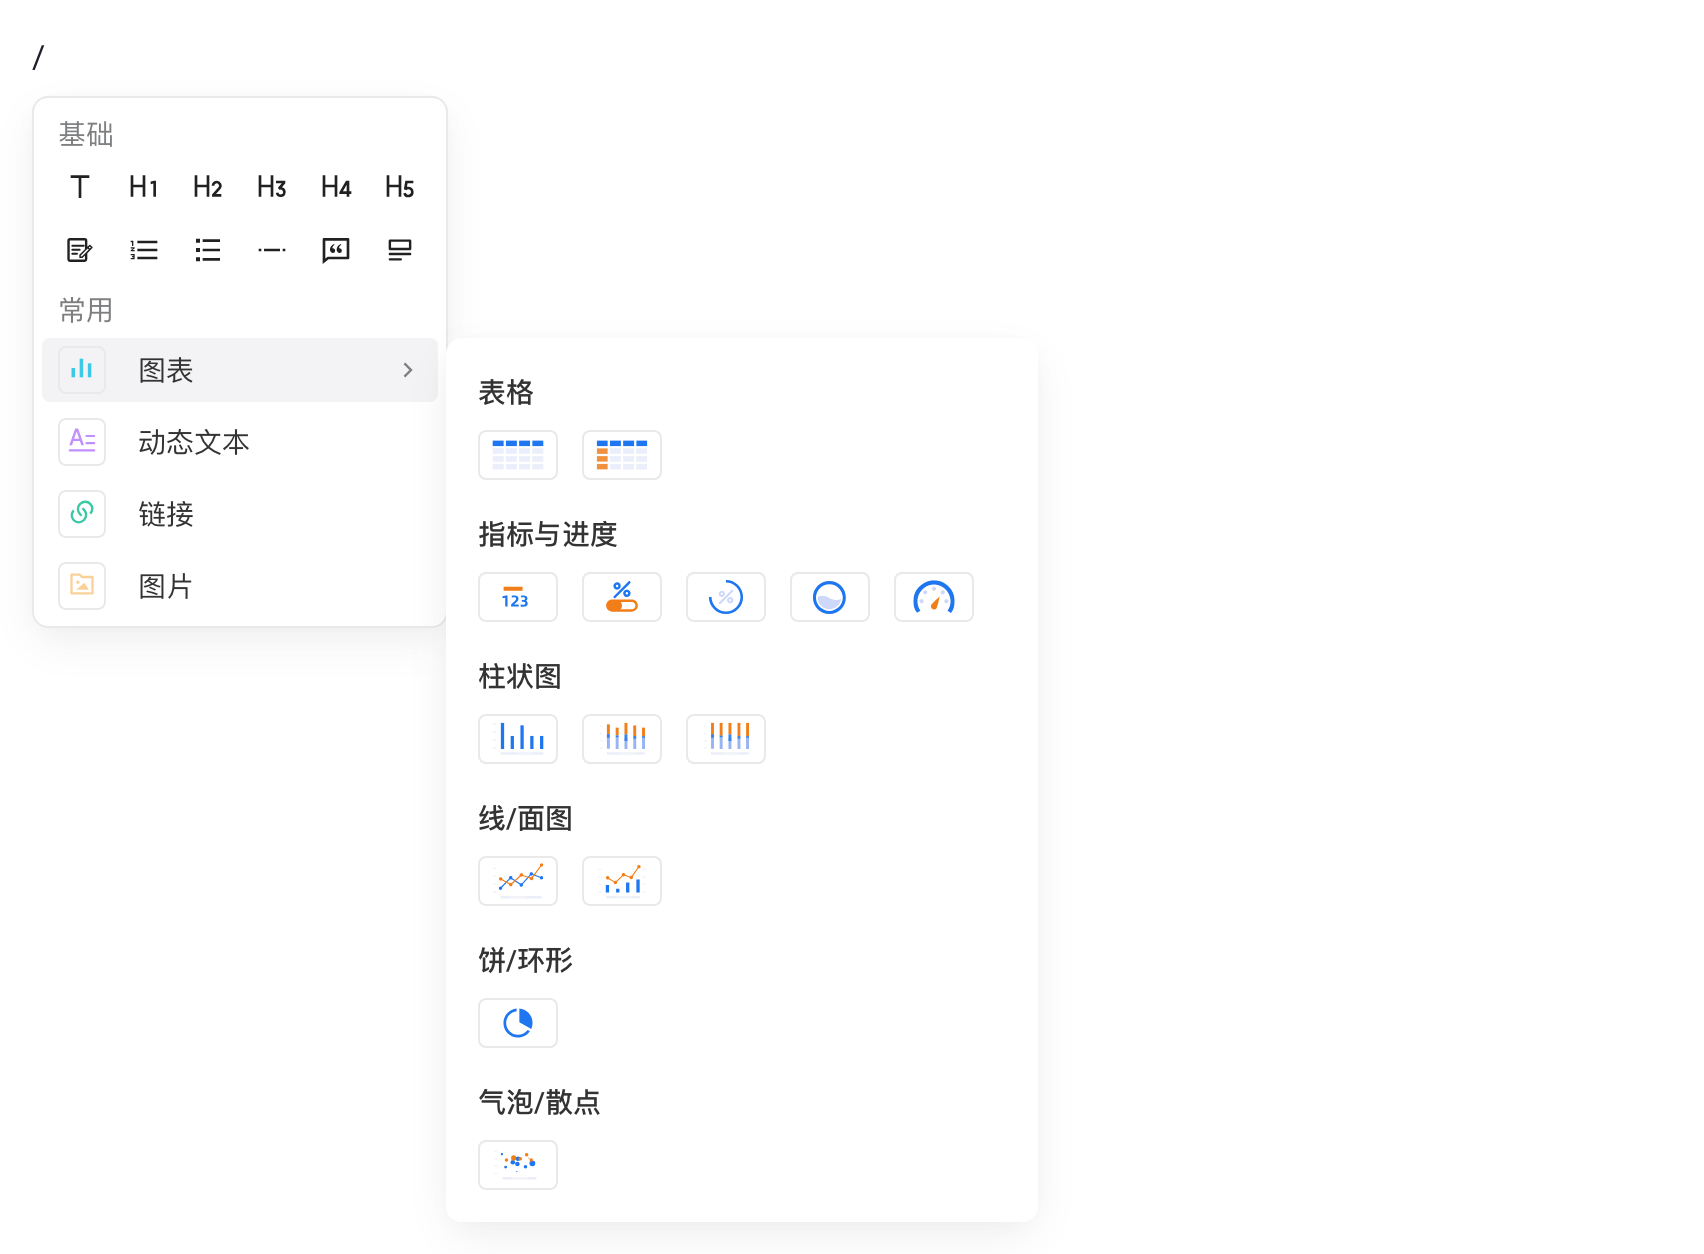1704x1254 pixels.
Task: Select the plain text T block
Action: click(80, 187)
